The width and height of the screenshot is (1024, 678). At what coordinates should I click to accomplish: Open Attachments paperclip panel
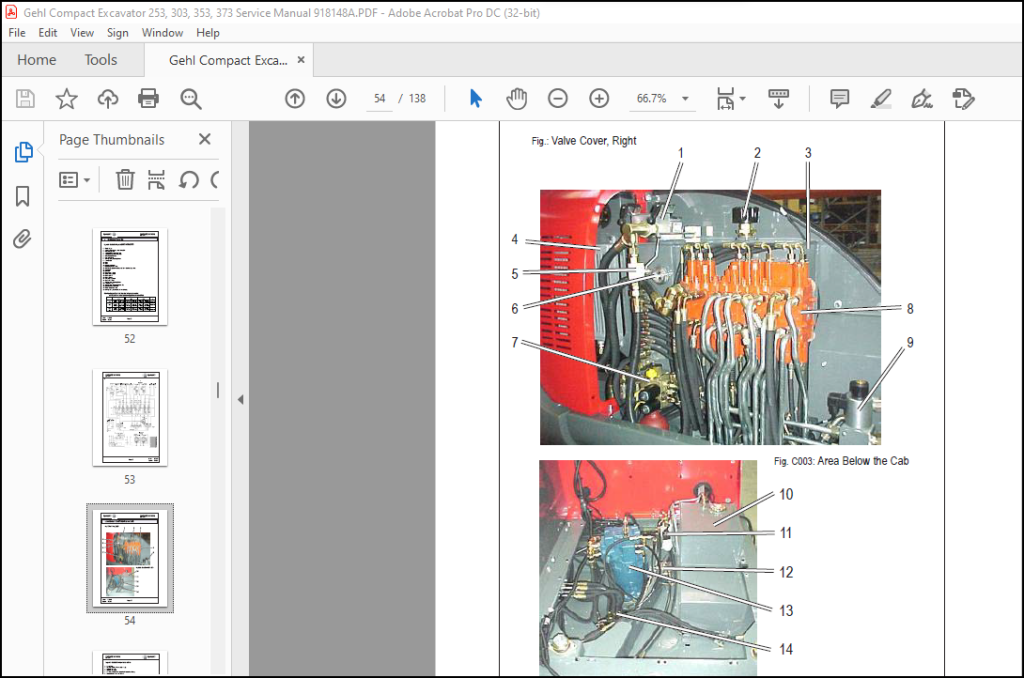tap(22, 239)
